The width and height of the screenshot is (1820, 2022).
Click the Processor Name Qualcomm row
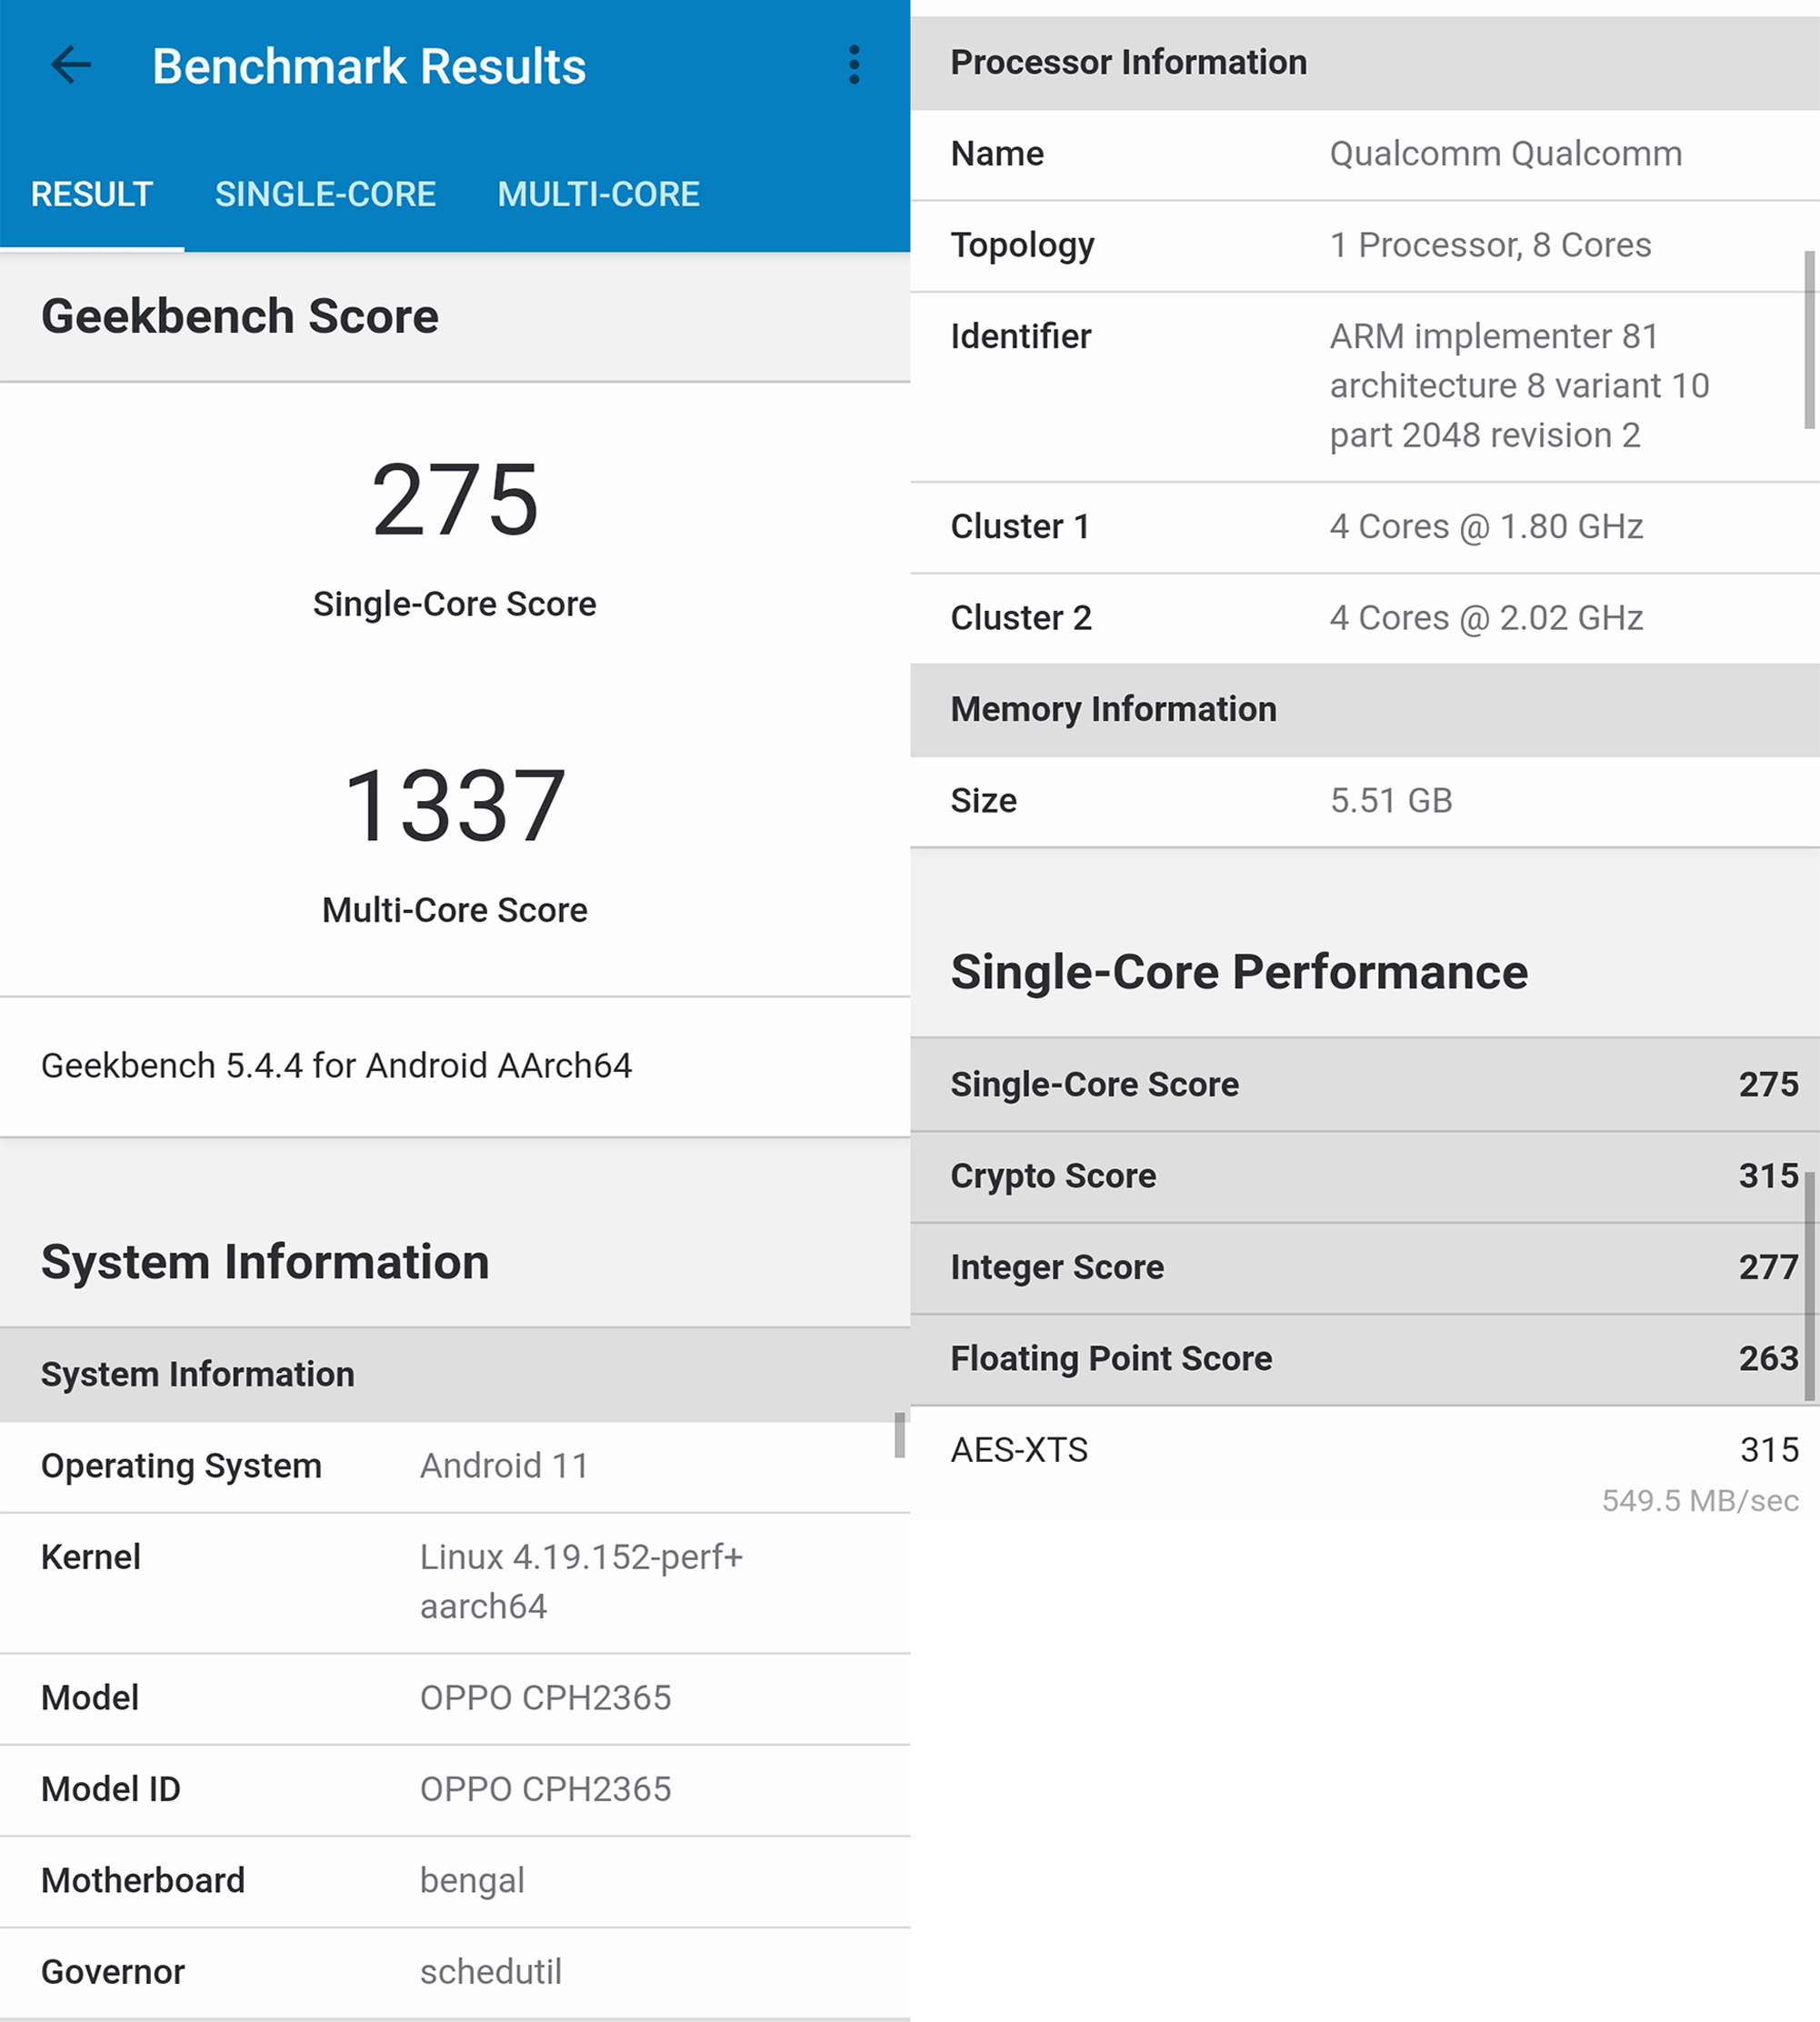pos(1364,154)
